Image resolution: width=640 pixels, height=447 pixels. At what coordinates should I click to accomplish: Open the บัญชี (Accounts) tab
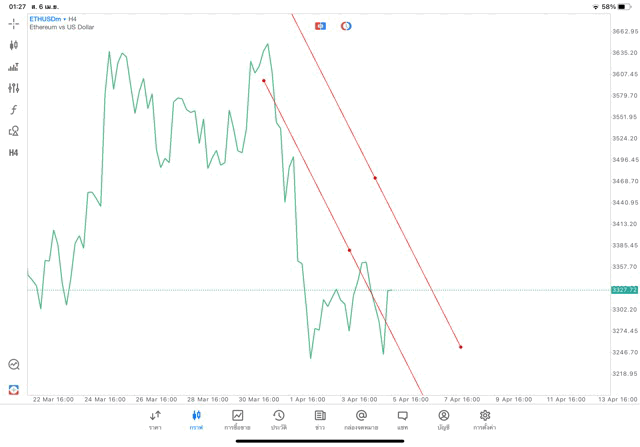pos(443,420)
